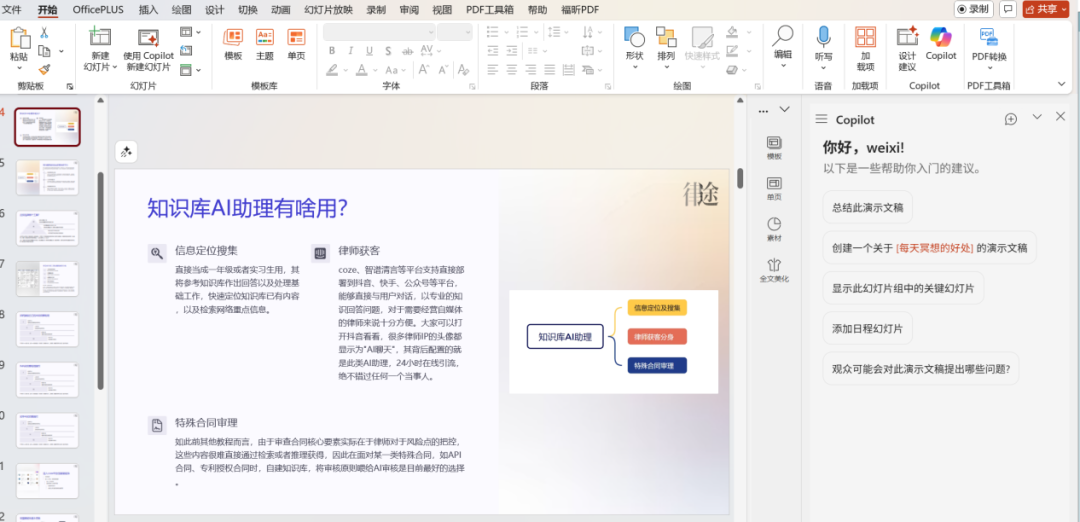Toggle the 录制 (Record) button in the title bar
1080x522 pixels.
point(974,9)
